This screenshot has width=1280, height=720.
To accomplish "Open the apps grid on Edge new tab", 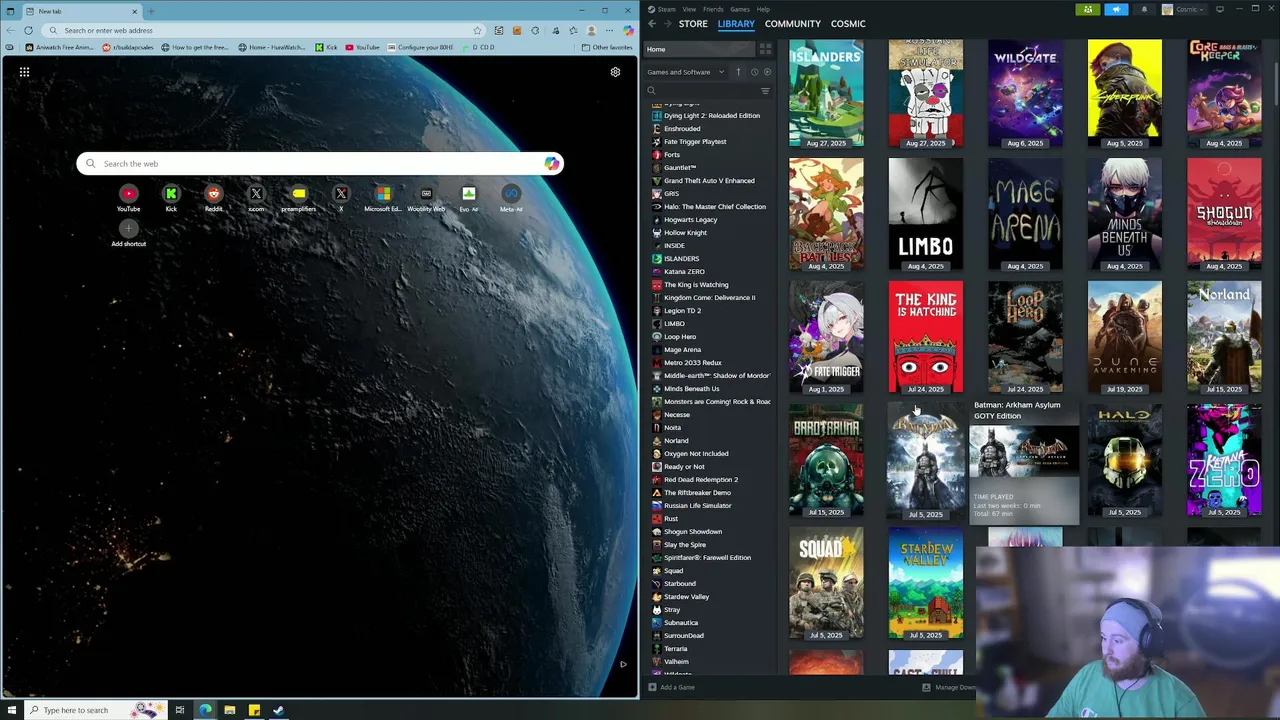I will coord(24,72).
